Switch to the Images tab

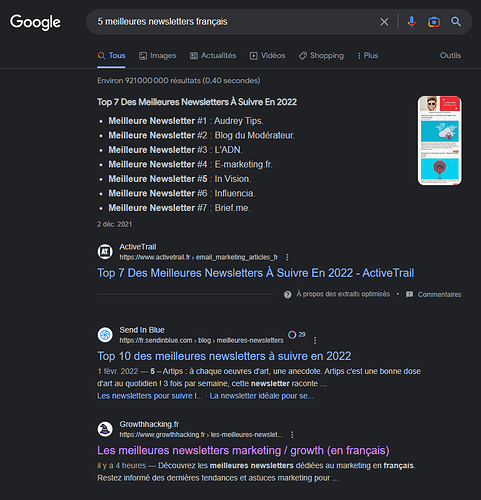pyautogui.click(x=157, y=56)
